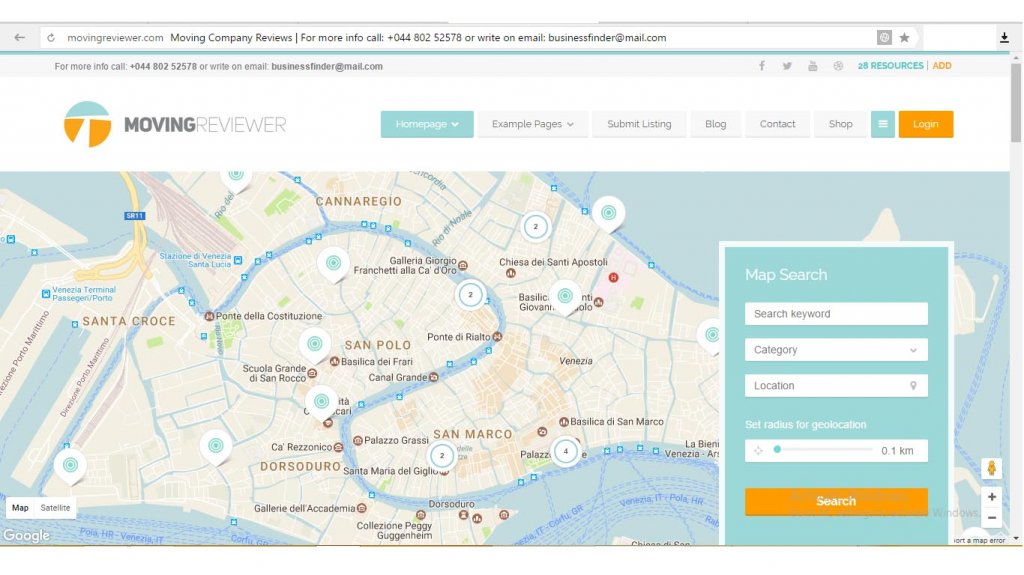Image resolution: width=1024 pixels, height=575 pixels.
Task: Click the Ponte di Rialto map label
Action: [x=458, y=337]
